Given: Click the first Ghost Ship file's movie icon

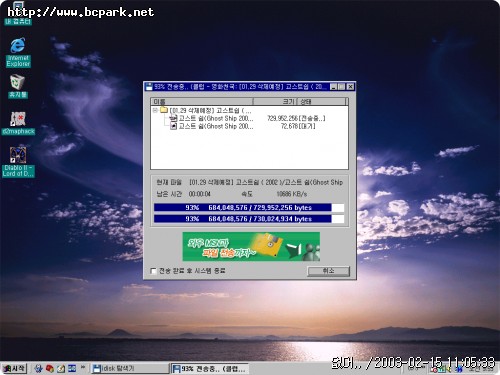Looking at the screenshot, I should click(x=173, y=118).
